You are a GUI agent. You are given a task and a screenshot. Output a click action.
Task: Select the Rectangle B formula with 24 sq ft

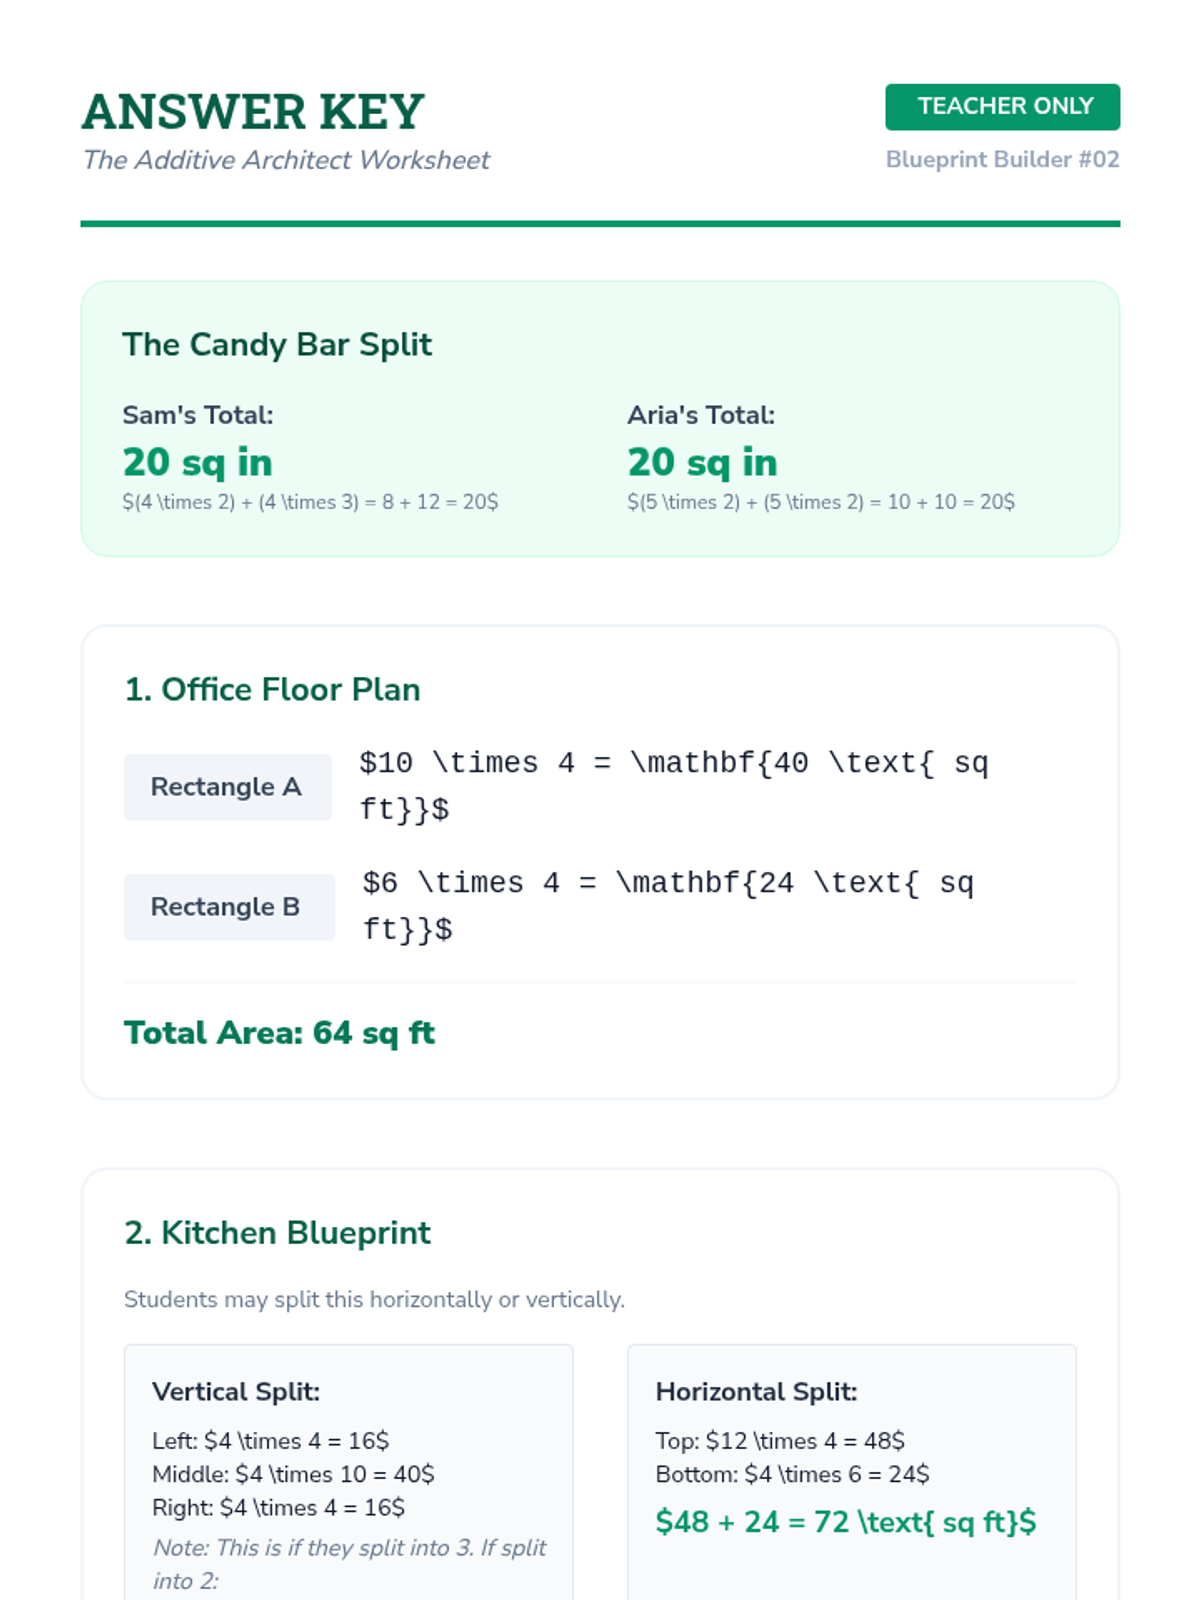(x=667, y=906)
